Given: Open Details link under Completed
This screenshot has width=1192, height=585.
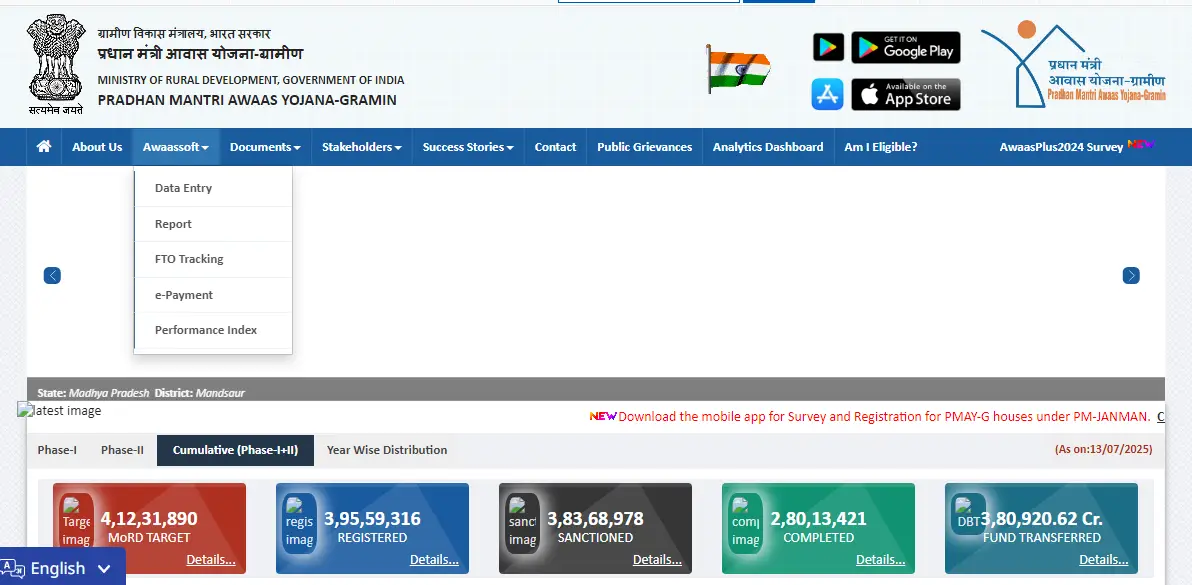Looking at the screenshot, I should point(880,560).
